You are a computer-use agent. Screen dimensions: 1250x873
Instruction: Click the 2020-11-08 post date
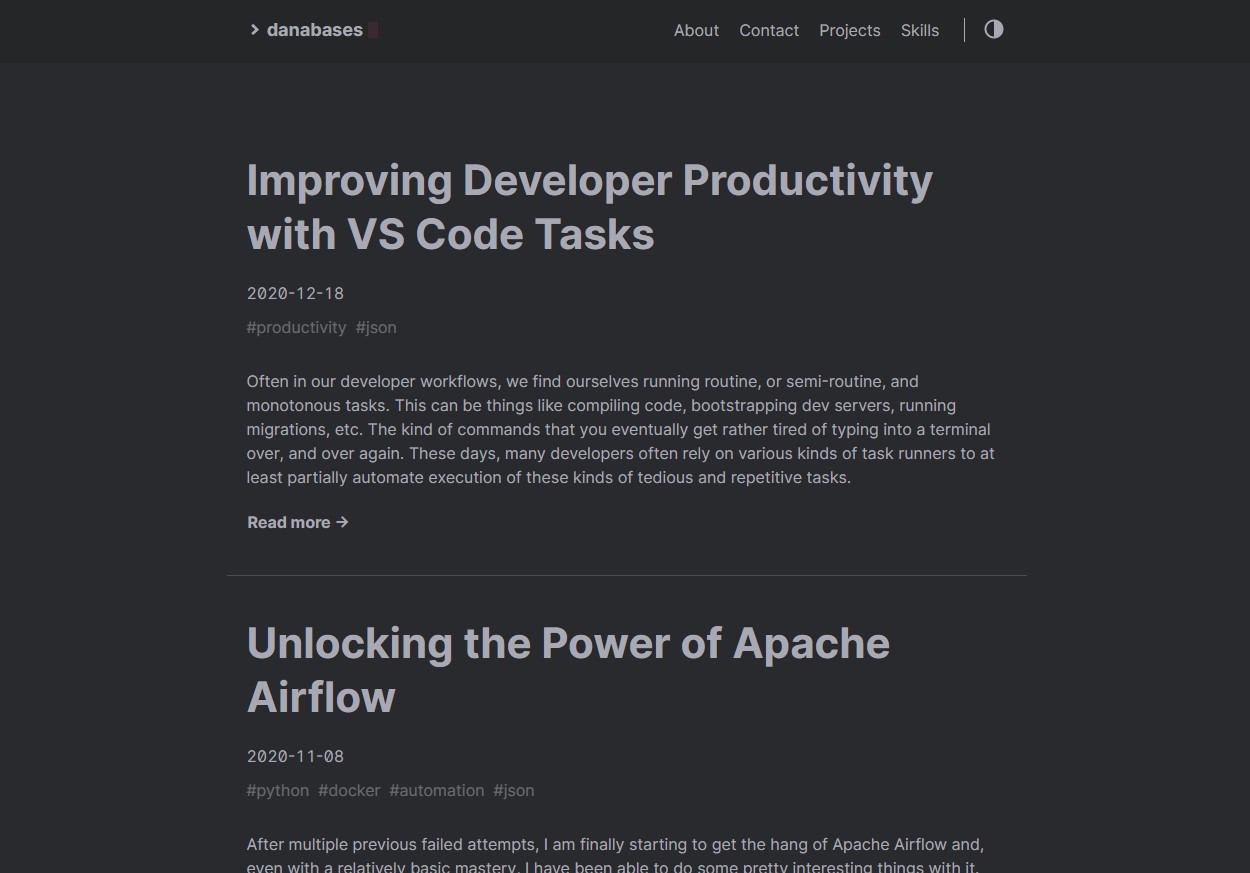(295, 756)
